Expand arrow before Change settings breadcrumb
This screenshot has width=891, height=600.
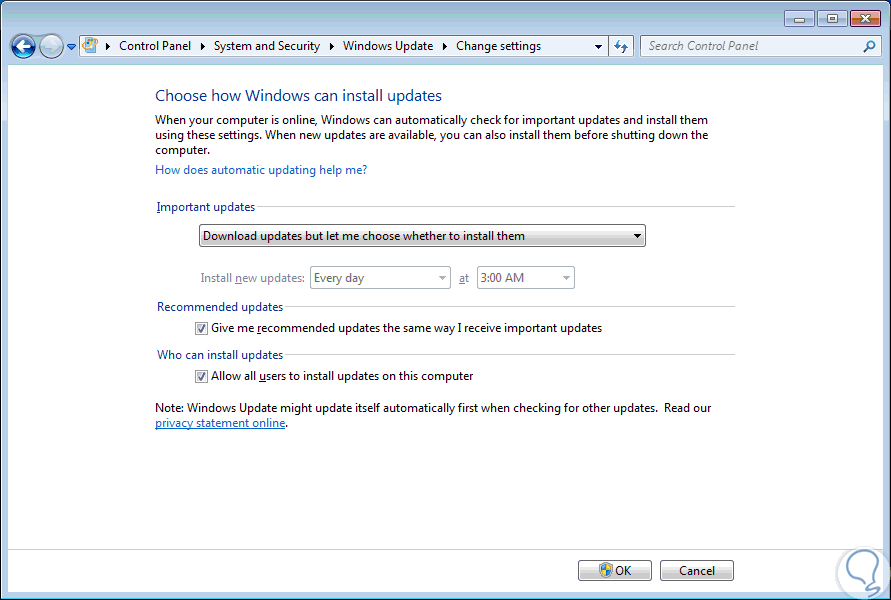445,46
